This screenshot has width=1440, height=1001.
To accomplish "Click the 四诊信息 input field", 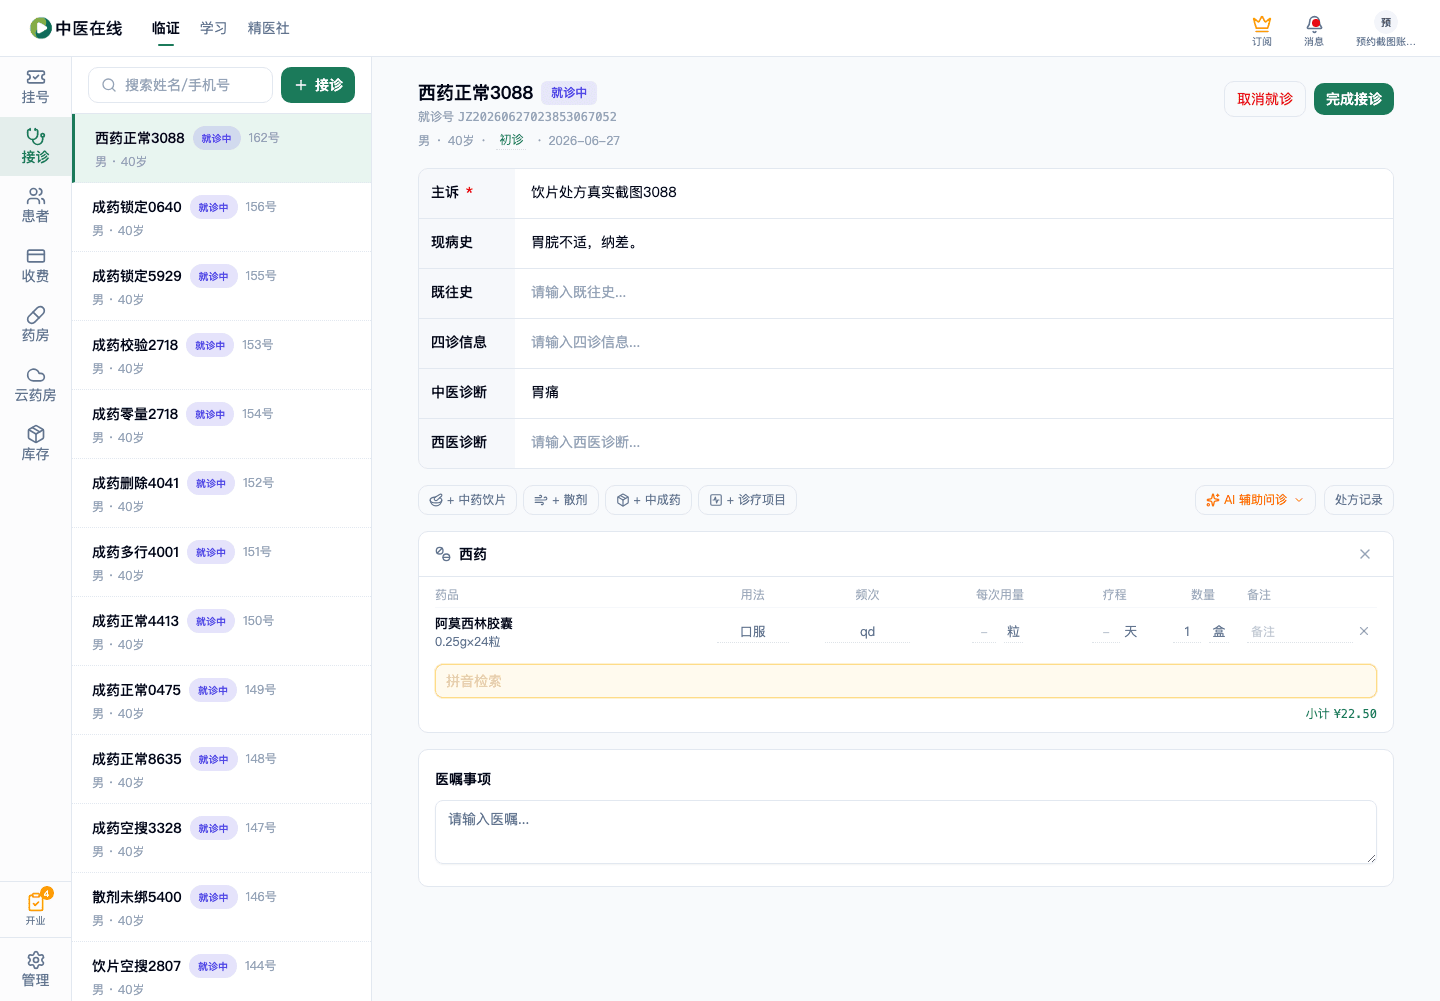I will (954, 343).
